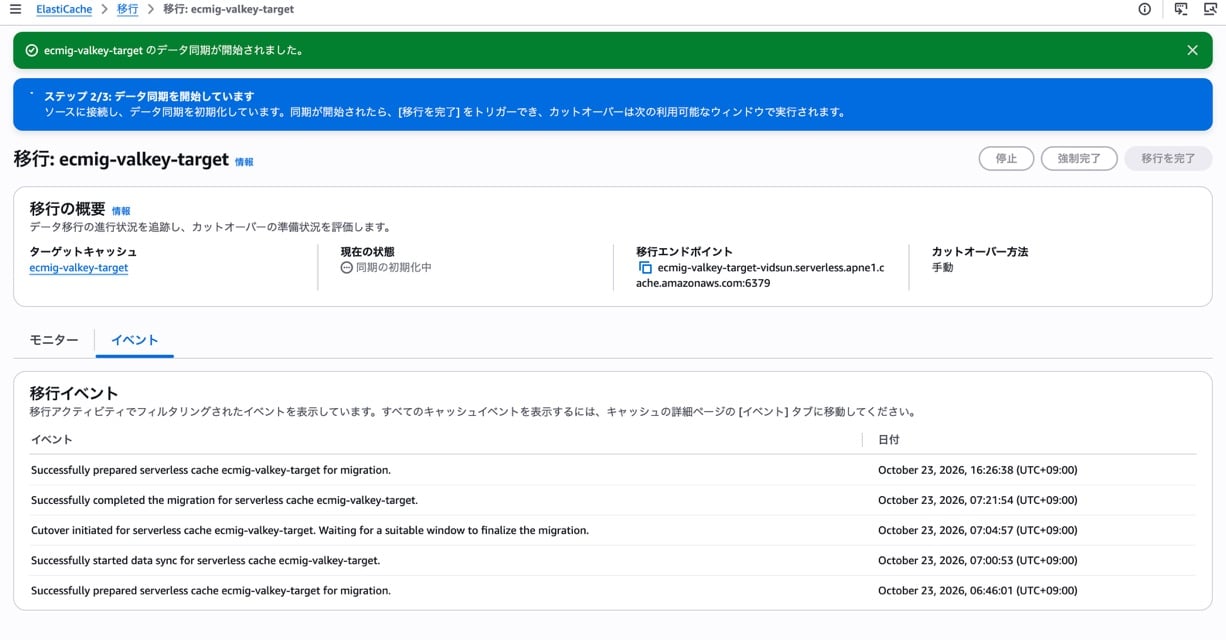Click the 移行イベント section heading

click(x=74, y=393)
